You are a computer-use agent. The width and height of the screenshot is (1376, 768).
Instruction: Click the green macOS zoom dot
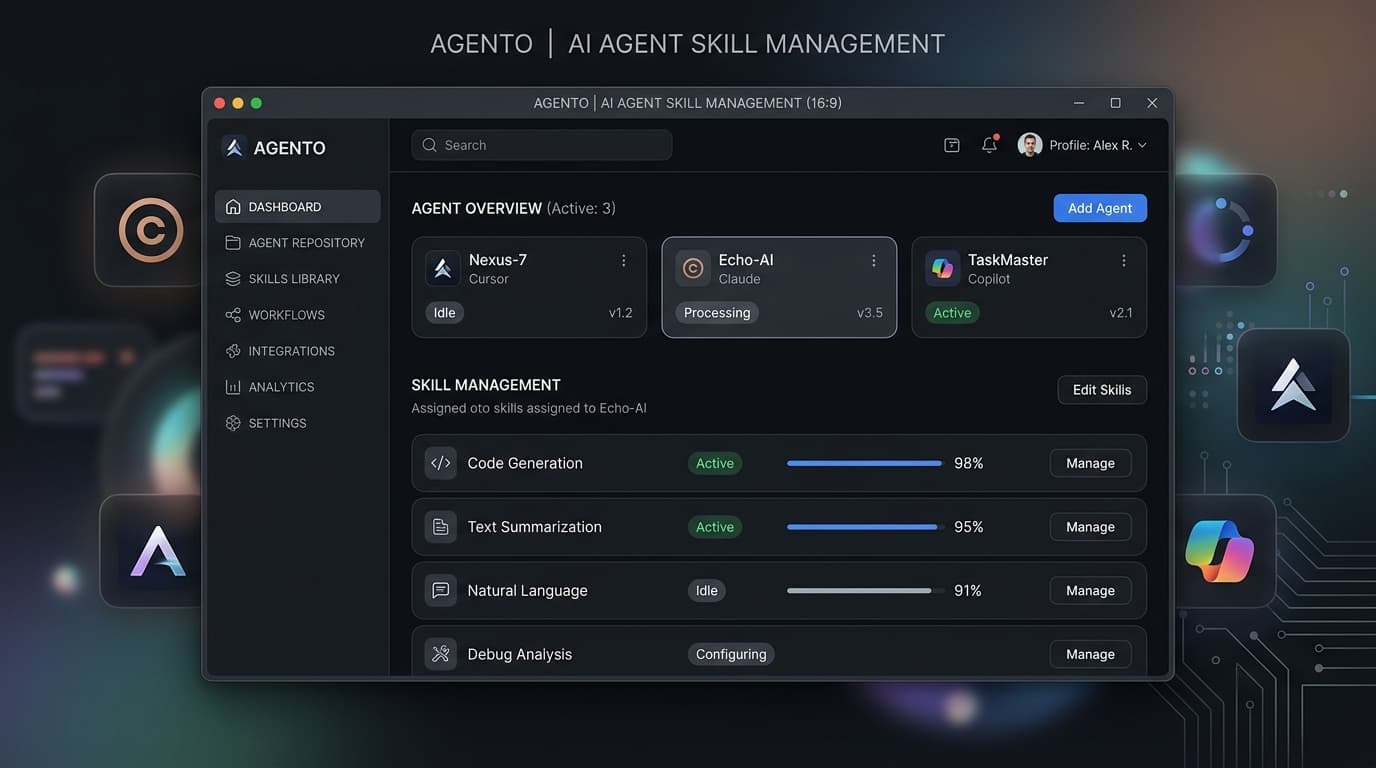click(x=256, y=103)
